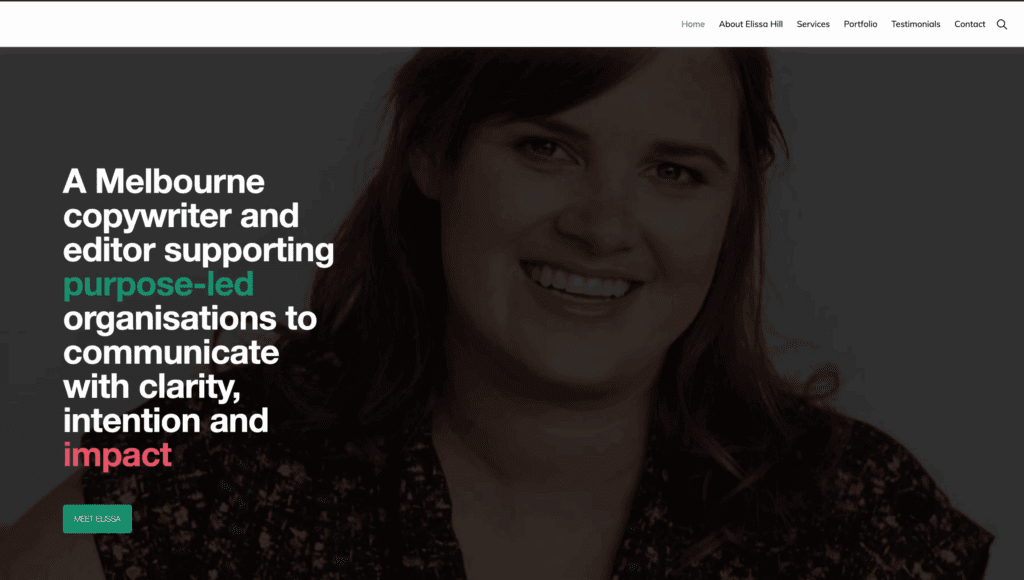The height and width of the screenshot is (580, 1024).
Task: Open the About Elissa Hill page
Action: [750, 24]
